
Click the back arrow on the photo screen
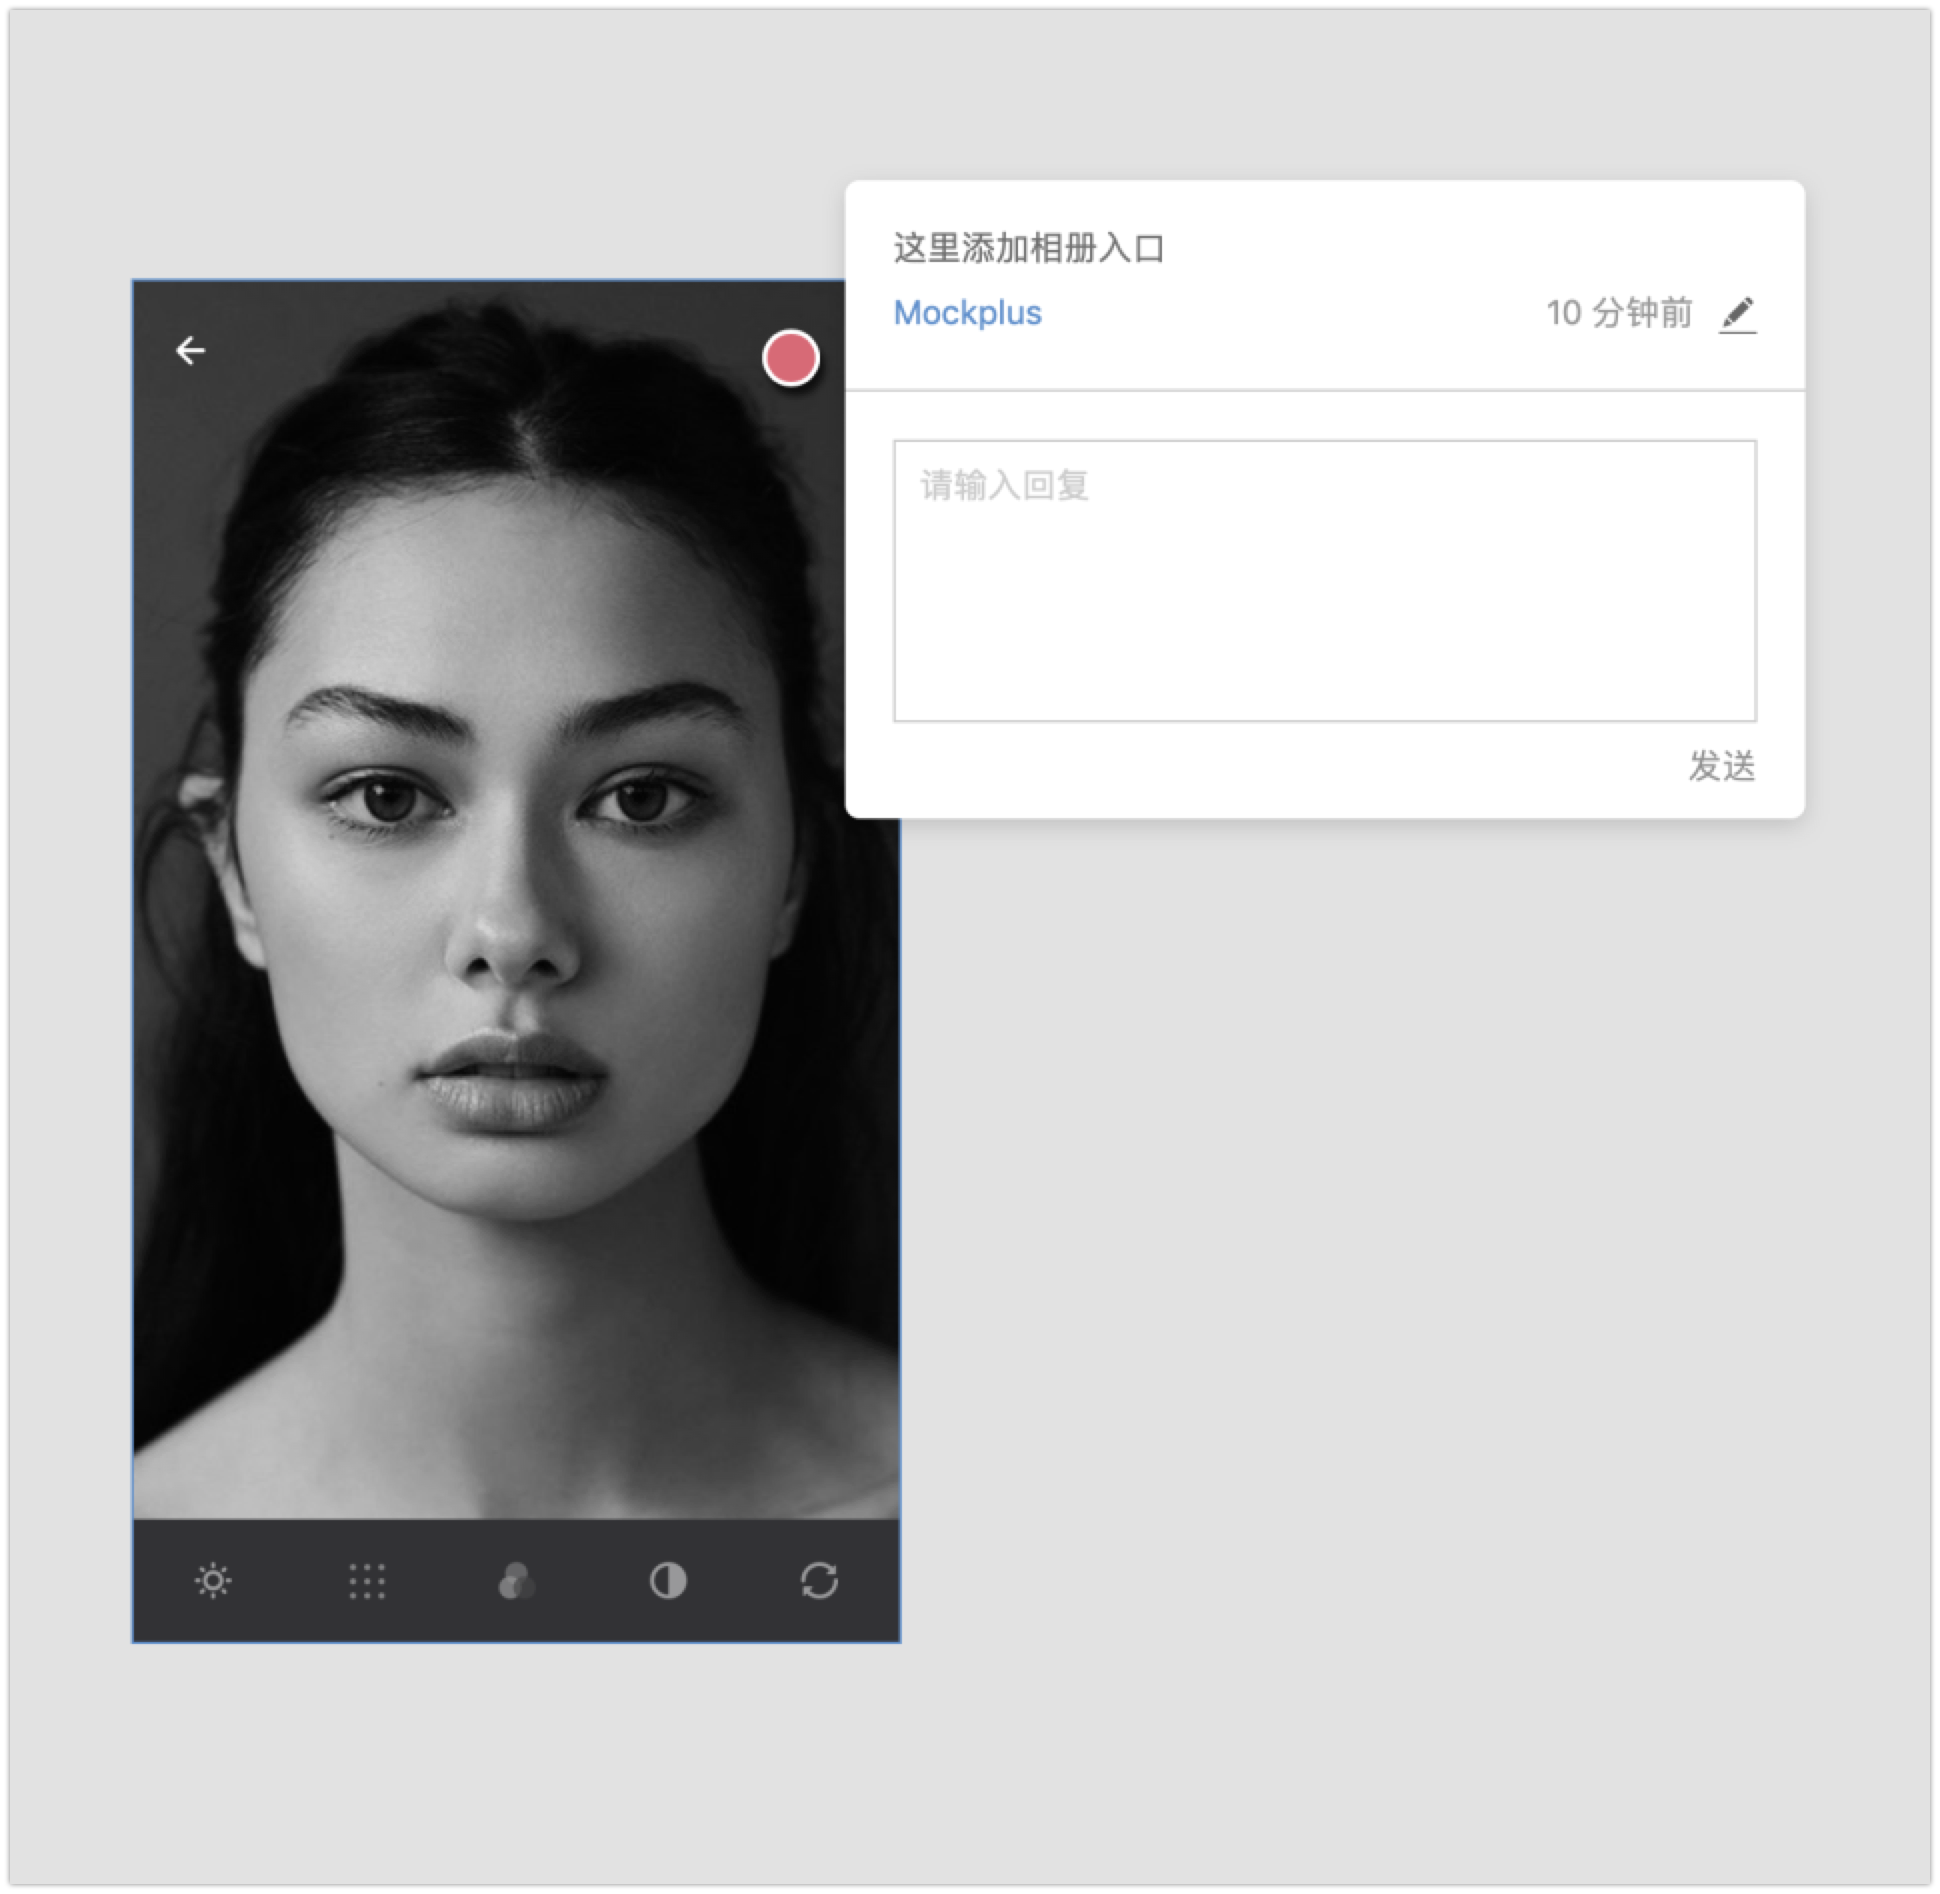coord(190,350)
